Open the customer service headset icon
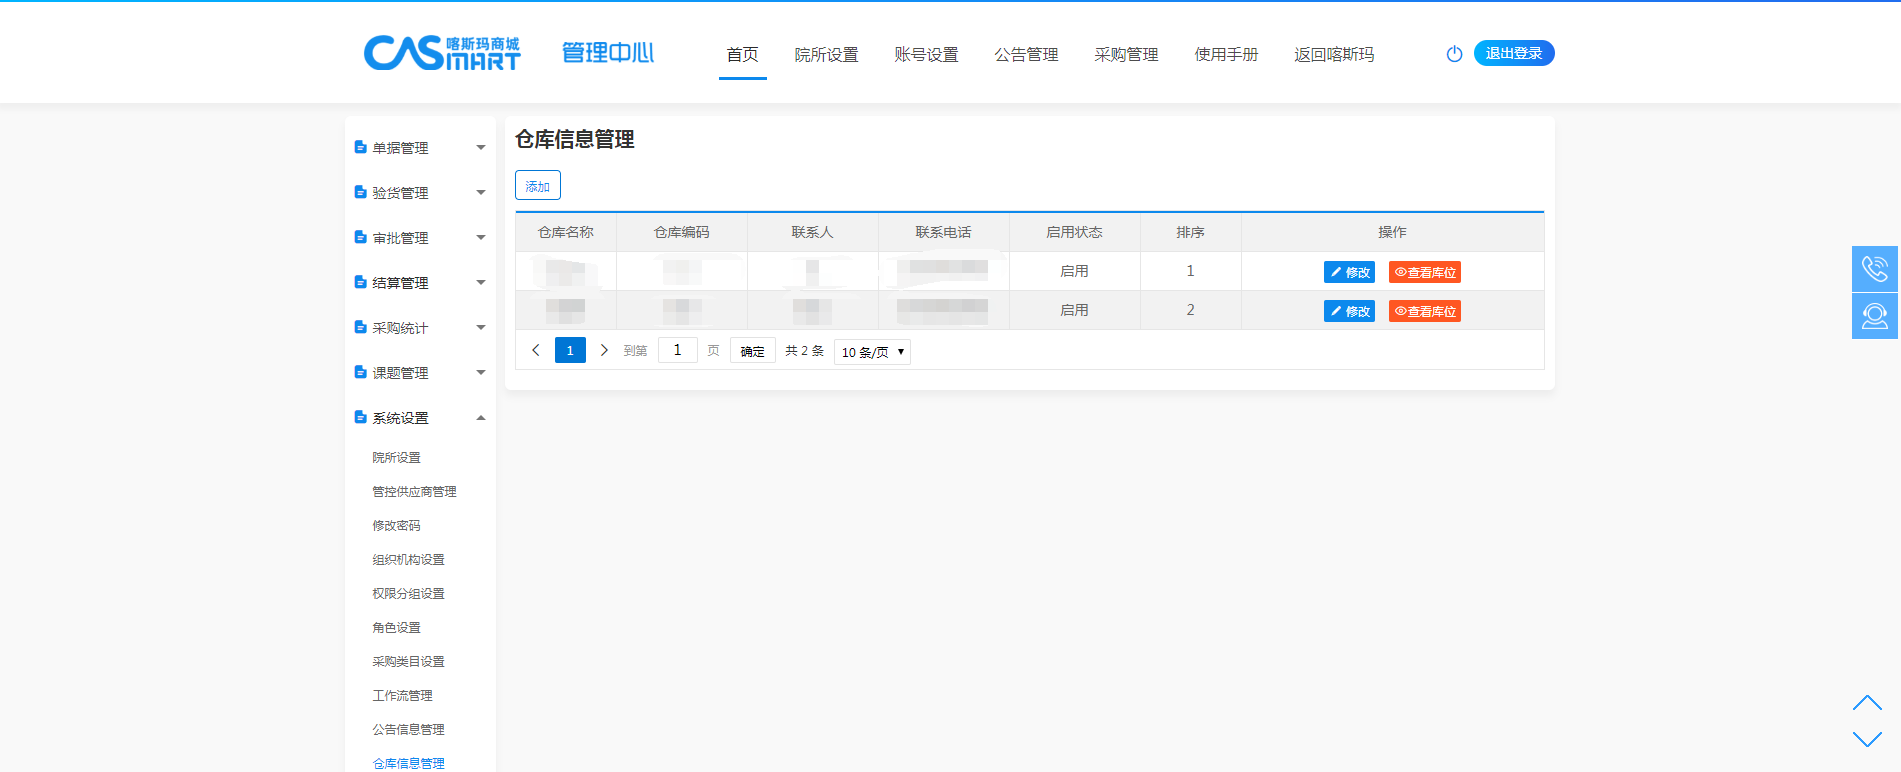This screenshot has height=772, width=1901. (1874, 316)
